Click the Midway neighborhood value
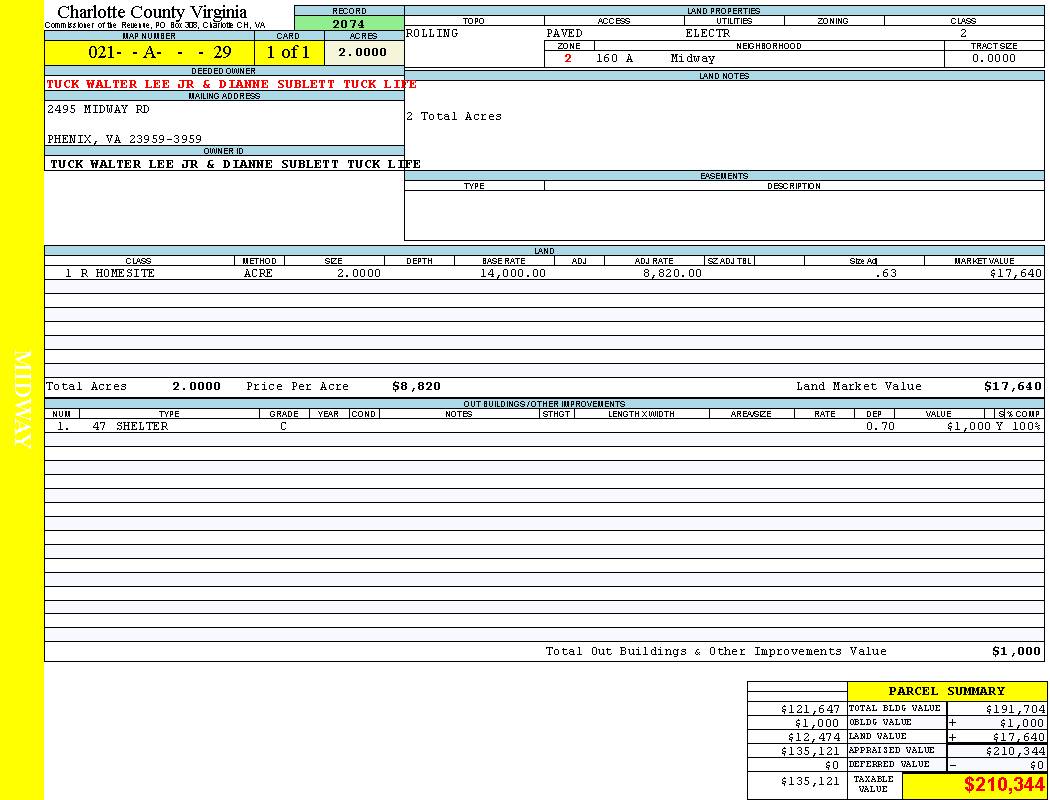 693,59
